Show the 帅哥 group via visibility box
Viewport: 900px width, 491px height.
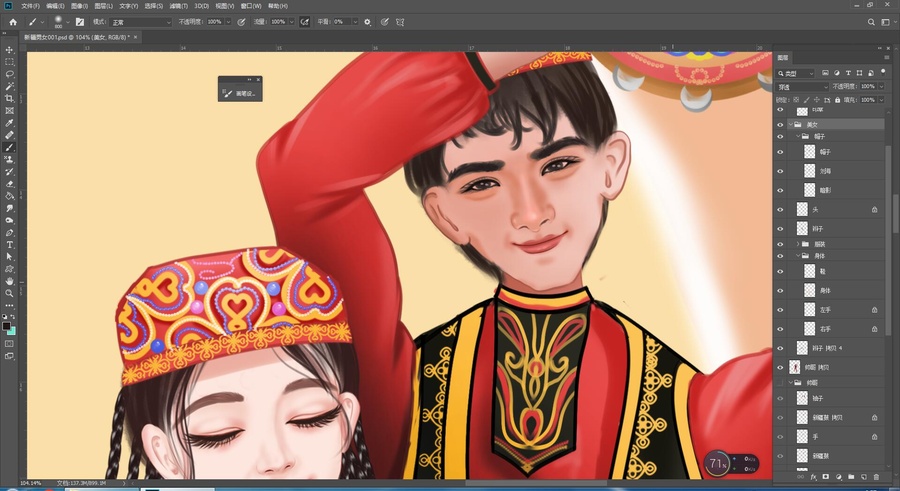[x=780, y=382]
